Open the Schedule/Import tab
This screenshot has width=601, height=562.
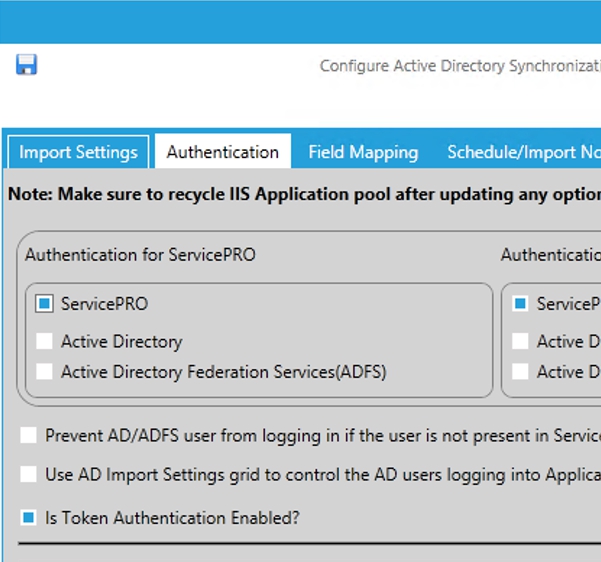(524, 152)
